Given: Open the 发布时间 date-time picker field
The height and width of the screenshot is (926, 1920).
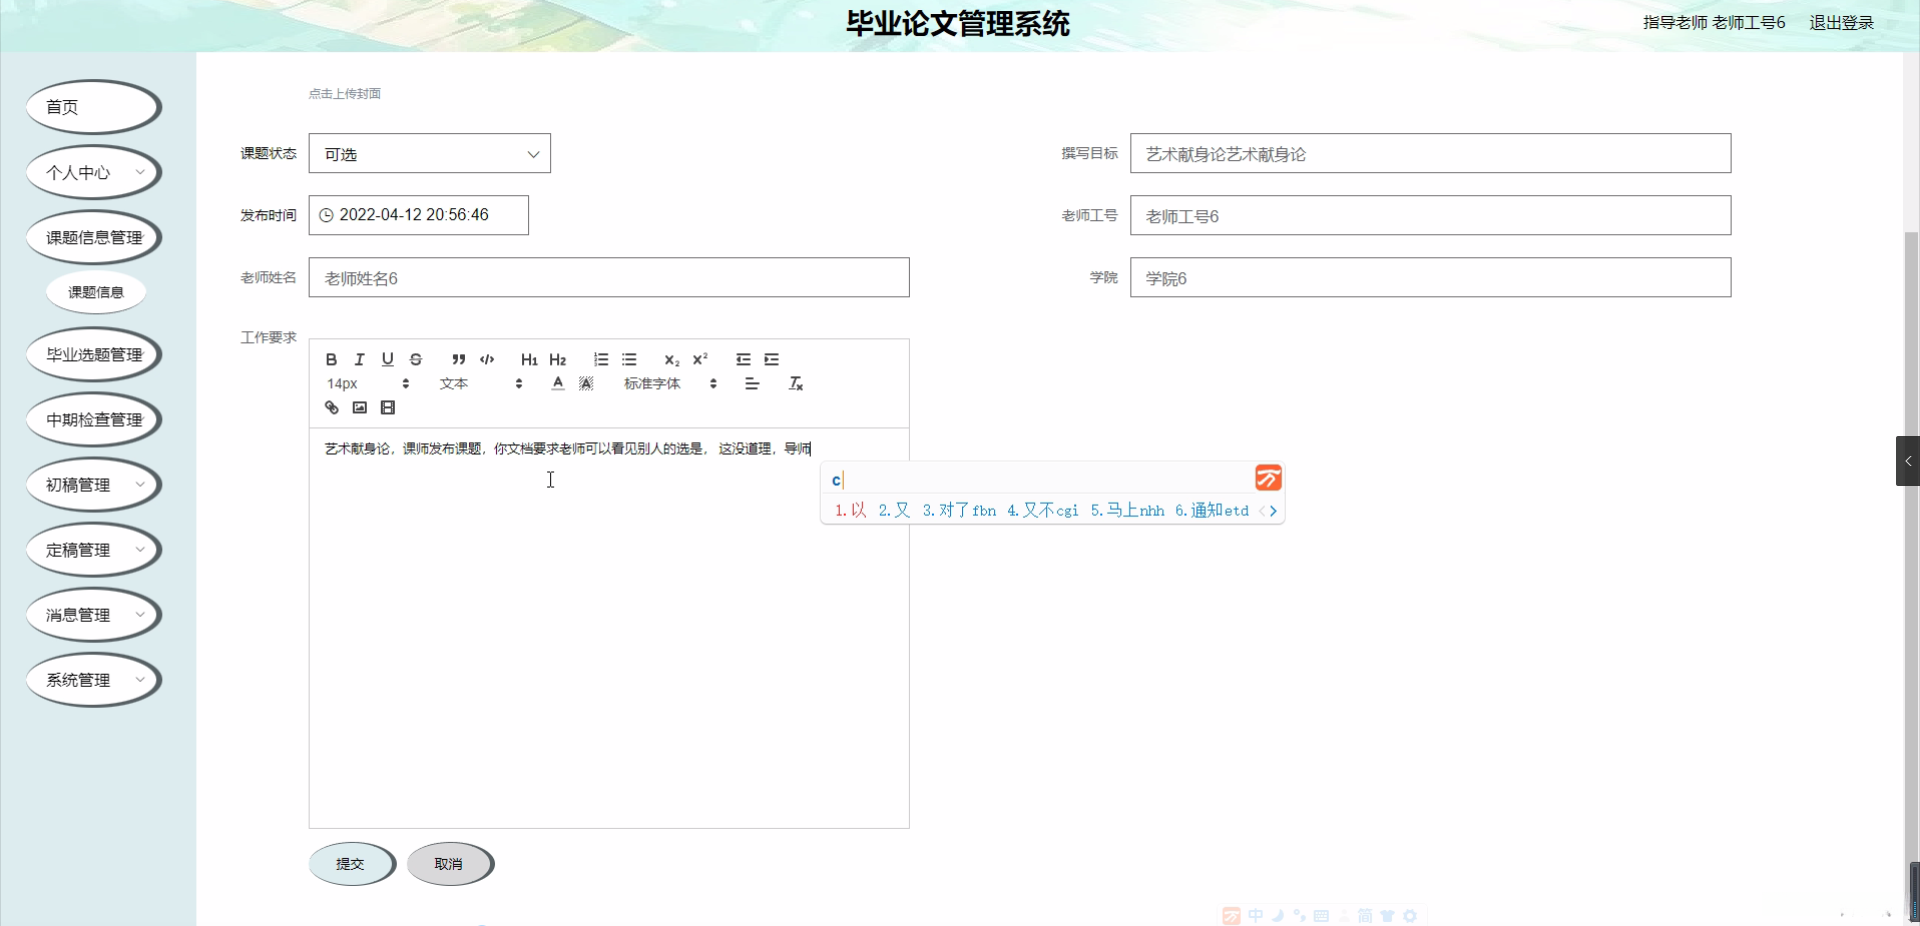Looking at the screenshot, I should (419, 215).
